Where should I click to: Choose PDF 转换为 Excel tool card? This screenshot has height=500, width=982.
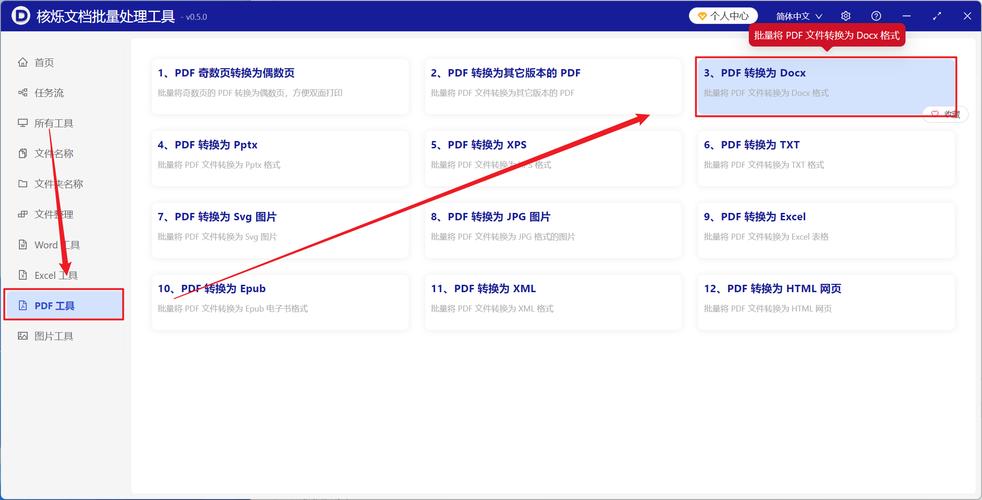(825, 227)
